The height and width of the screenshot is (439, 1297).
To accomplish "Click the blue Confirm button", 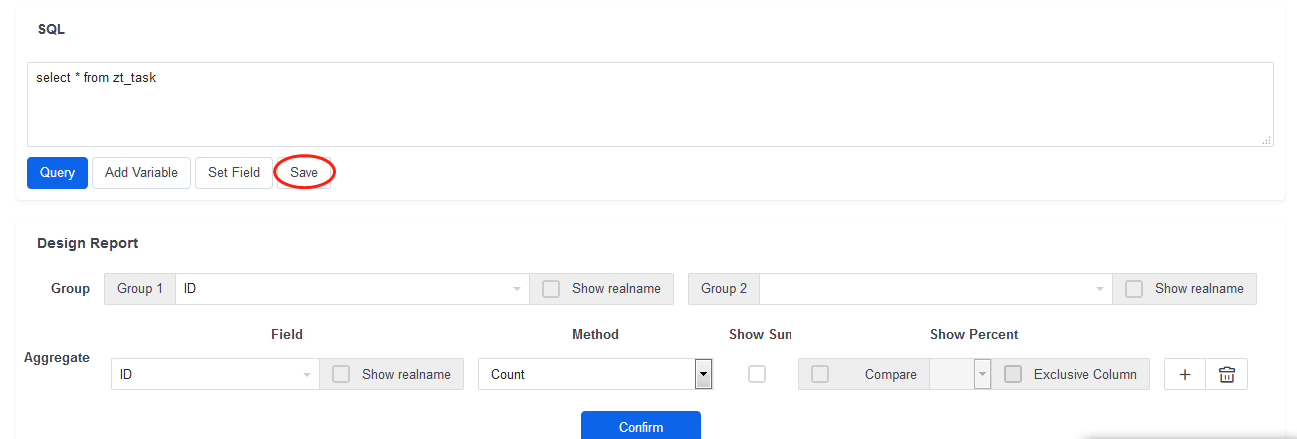I will [x=640, y=426].
